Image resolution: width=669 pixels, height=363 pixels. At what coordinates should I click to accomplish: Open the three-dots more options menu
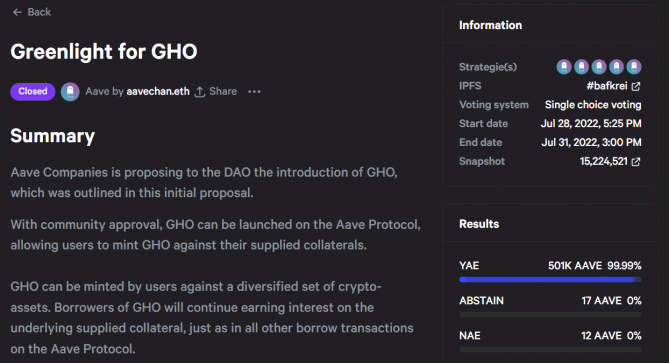coord(254,92)
